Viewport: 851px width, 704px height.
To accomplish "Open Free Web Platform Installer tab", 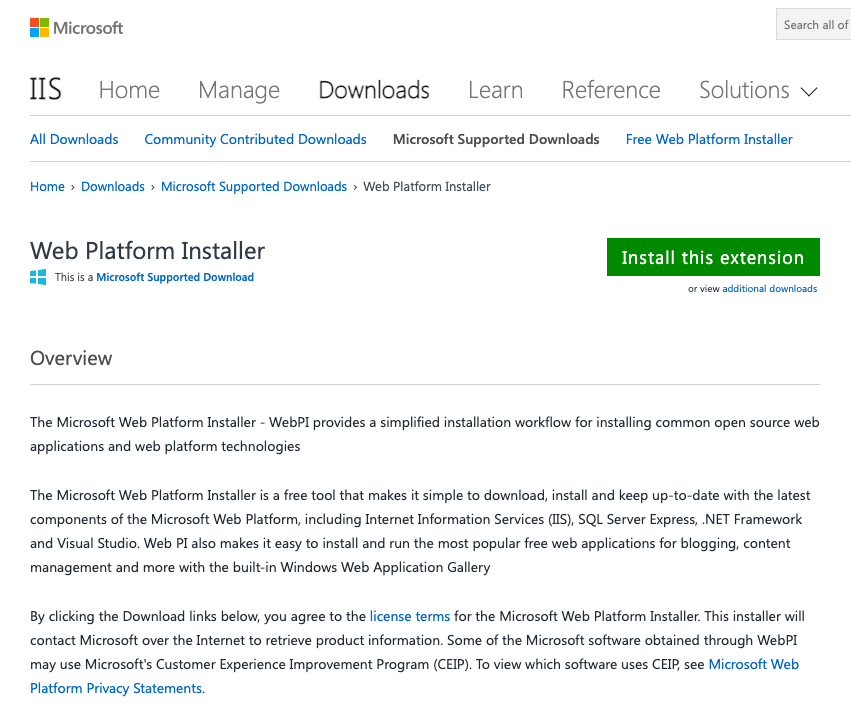I will point(709,139).
